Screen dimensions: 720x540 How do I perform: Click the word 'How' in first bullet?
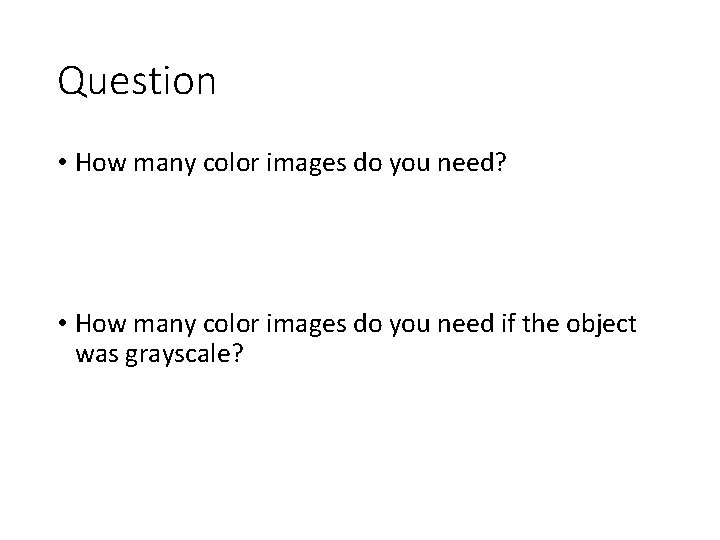click(x=101, y=162)
